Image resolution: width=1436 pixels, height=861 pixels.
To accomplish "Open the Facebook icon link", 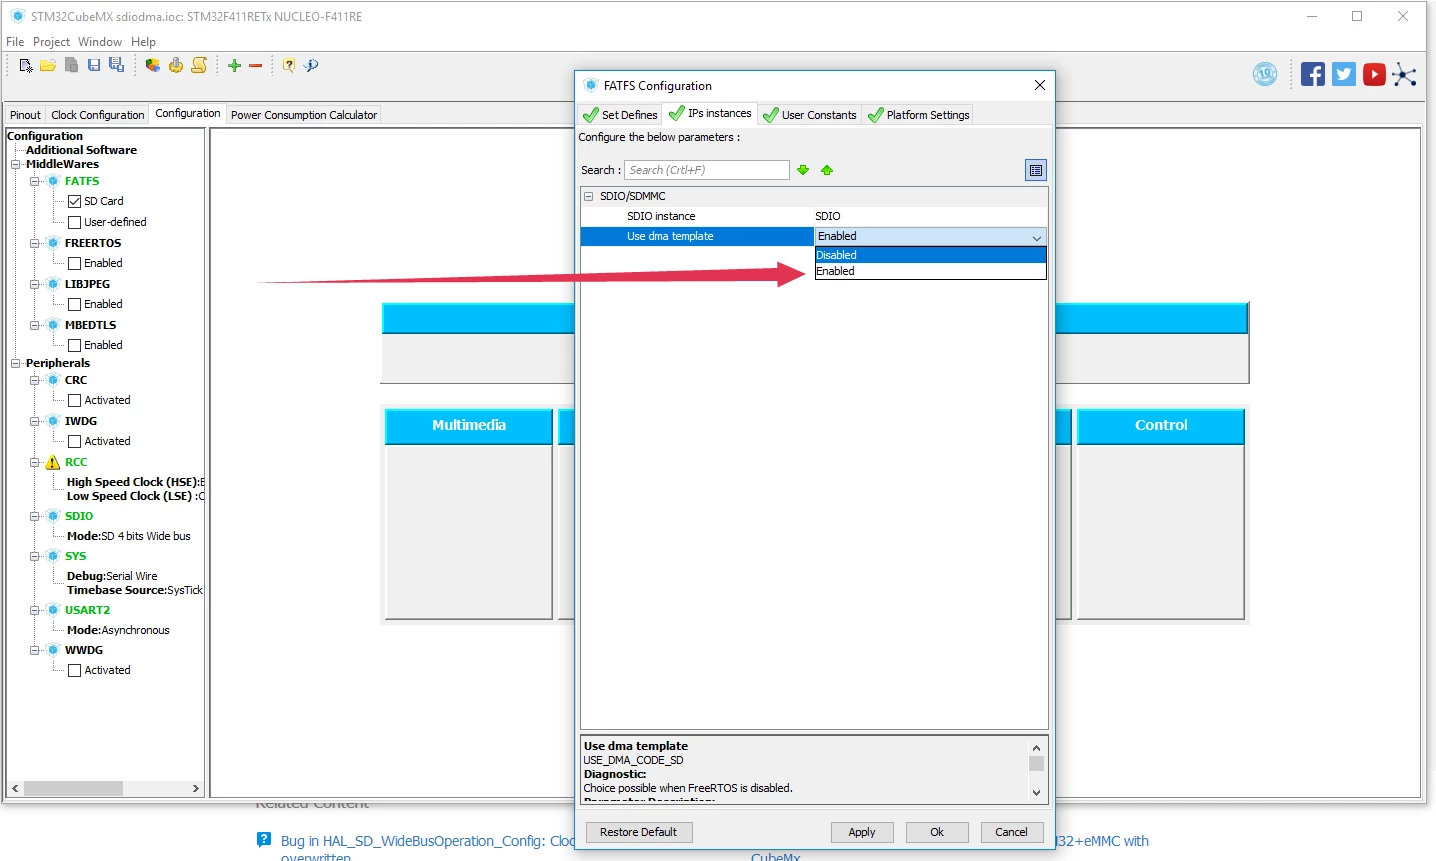I will coord(1313,74).
